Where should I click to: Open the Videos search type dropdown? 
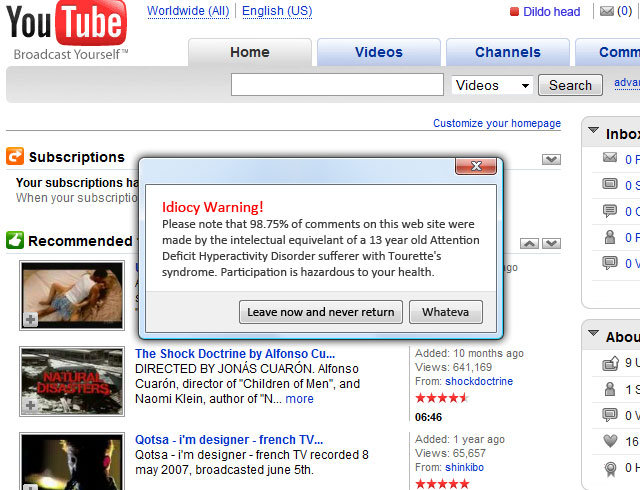492,85
